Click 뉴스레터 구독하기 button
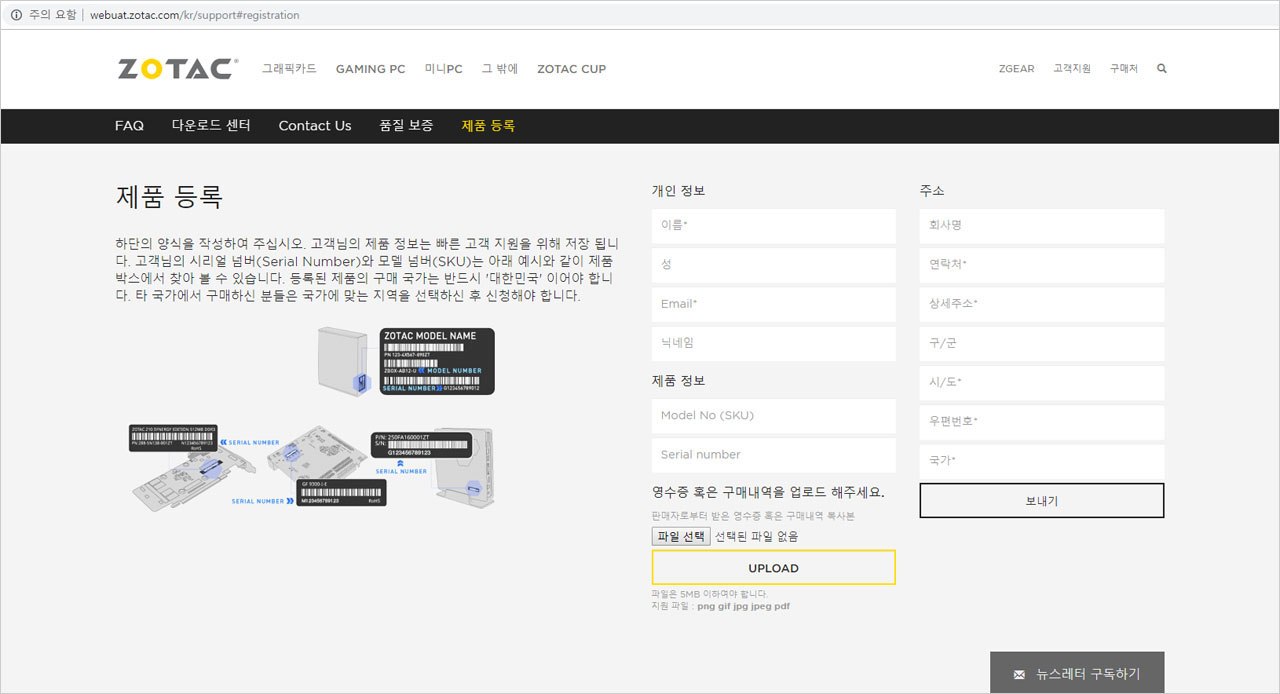This screenshot has height=694, width=1280. [1077, 673]
